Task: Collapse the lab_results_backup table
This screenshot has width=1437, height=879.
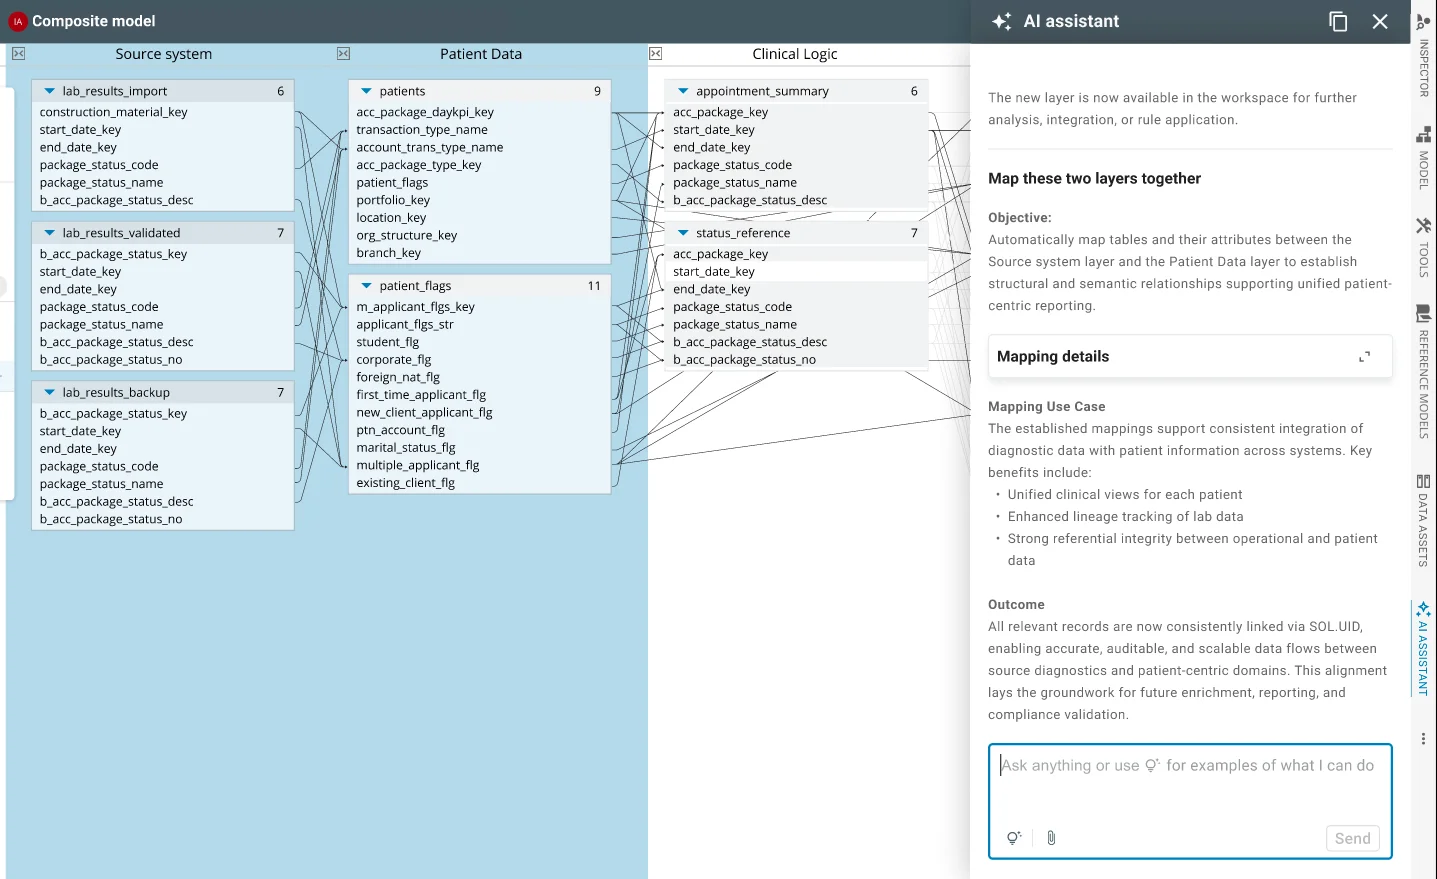Action: point(49,393)
